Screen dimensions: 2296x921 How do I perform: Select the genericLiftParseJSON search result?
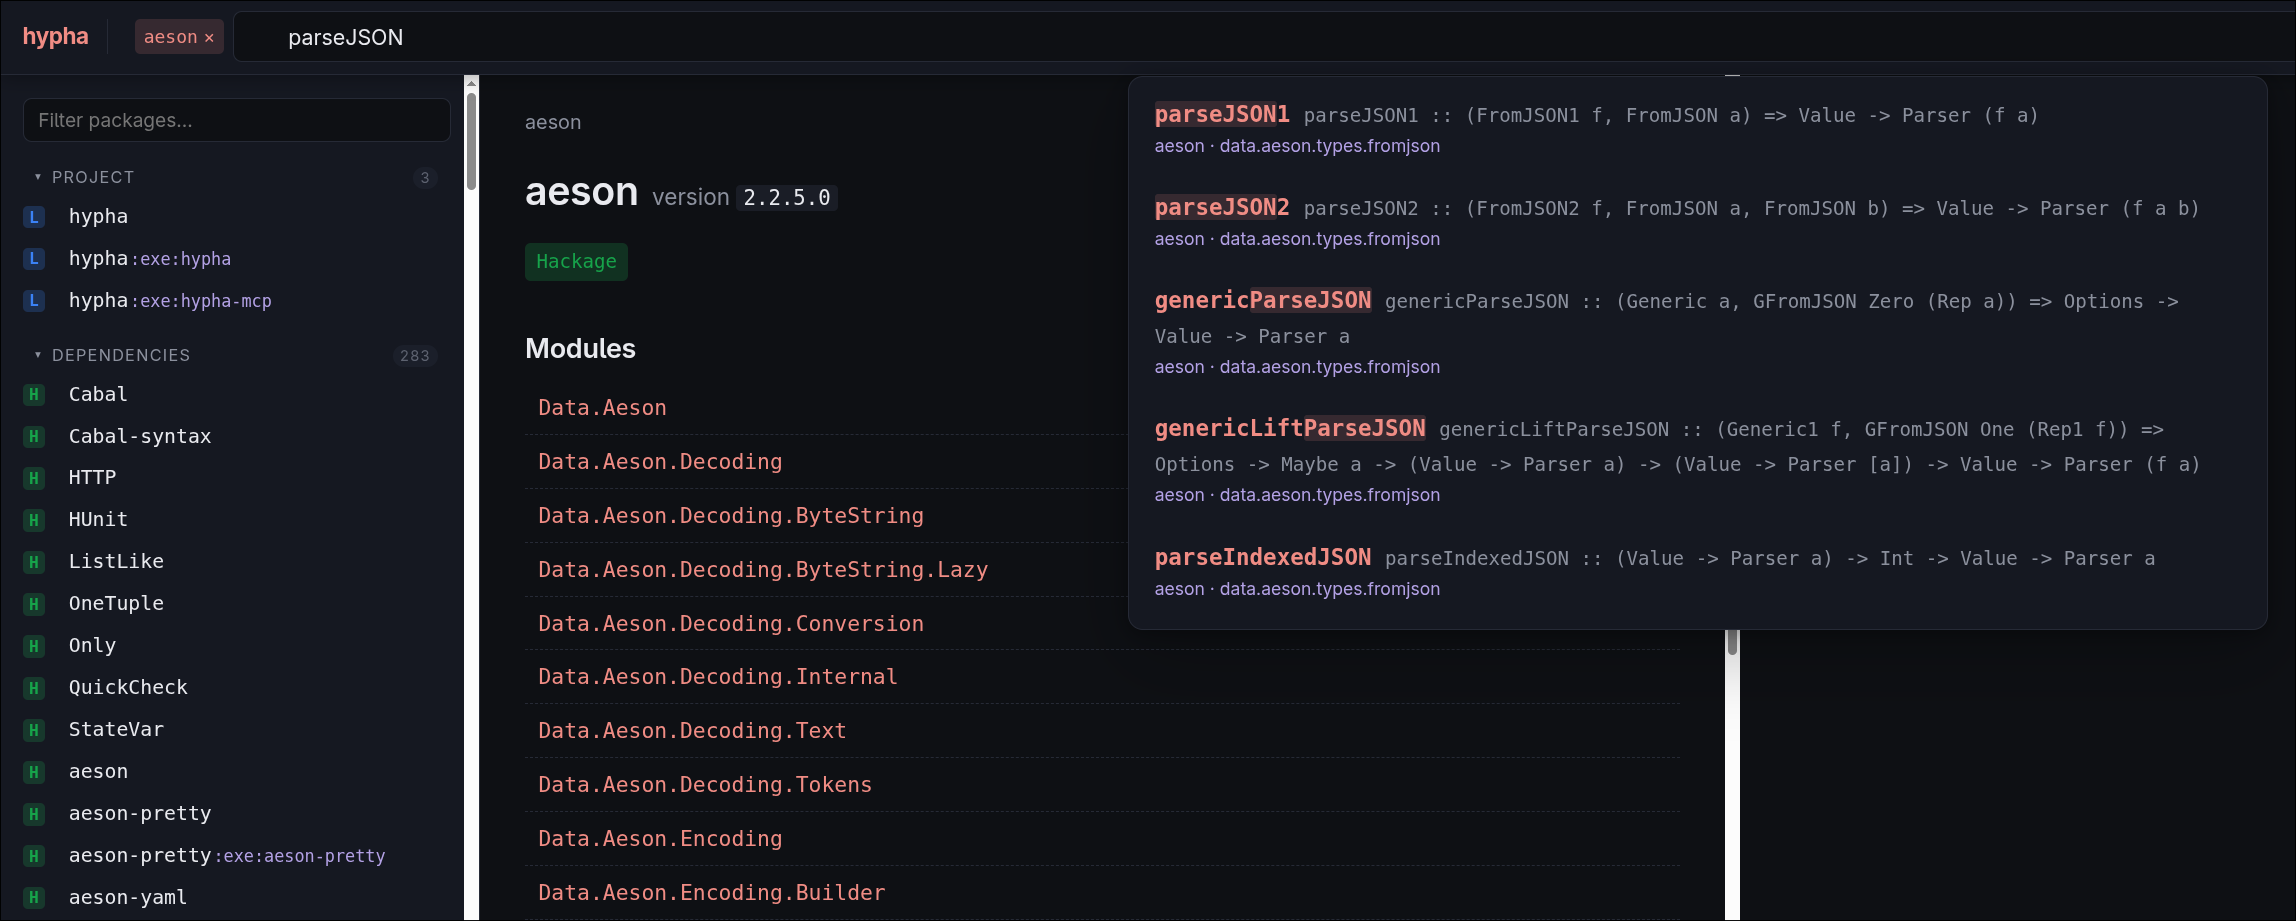click(x=1697, y=460)
